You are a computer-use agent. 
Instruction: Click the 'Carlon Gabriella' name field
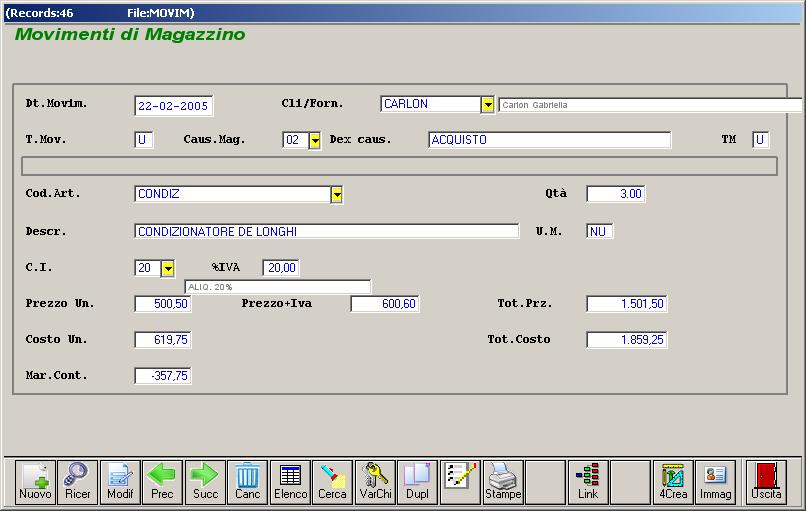tap(650, 105)
